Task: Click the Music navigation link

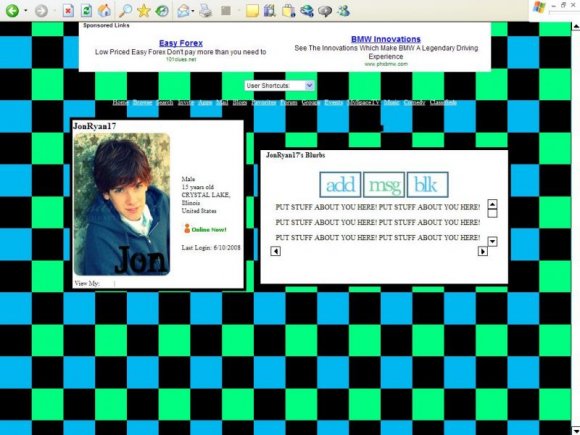Action: click(391, 102)
